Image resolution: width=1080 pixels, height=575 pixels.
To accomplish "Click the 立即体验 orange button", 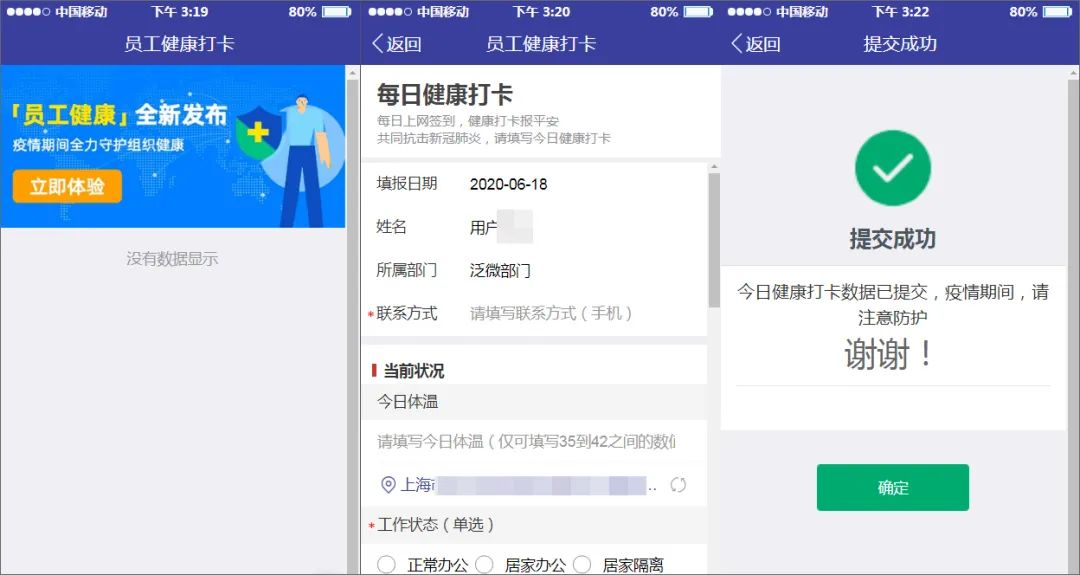I will pyautogui.click(x=67, y=187).
